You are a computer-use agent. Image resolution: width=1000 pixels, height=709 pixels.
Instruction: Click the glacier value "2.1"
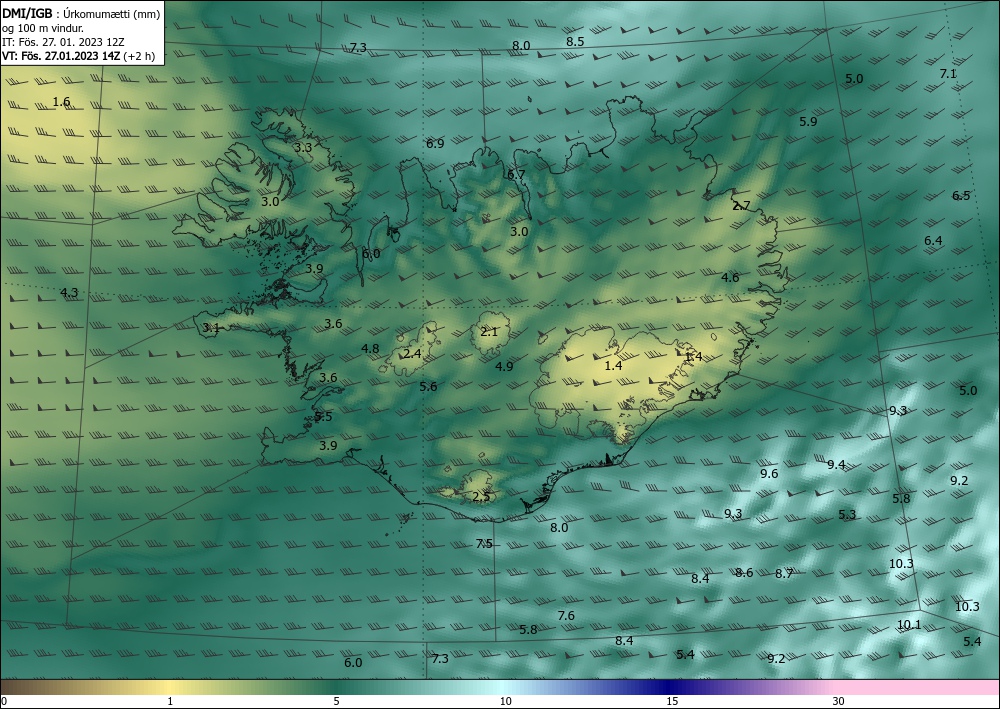click(489, 332)
